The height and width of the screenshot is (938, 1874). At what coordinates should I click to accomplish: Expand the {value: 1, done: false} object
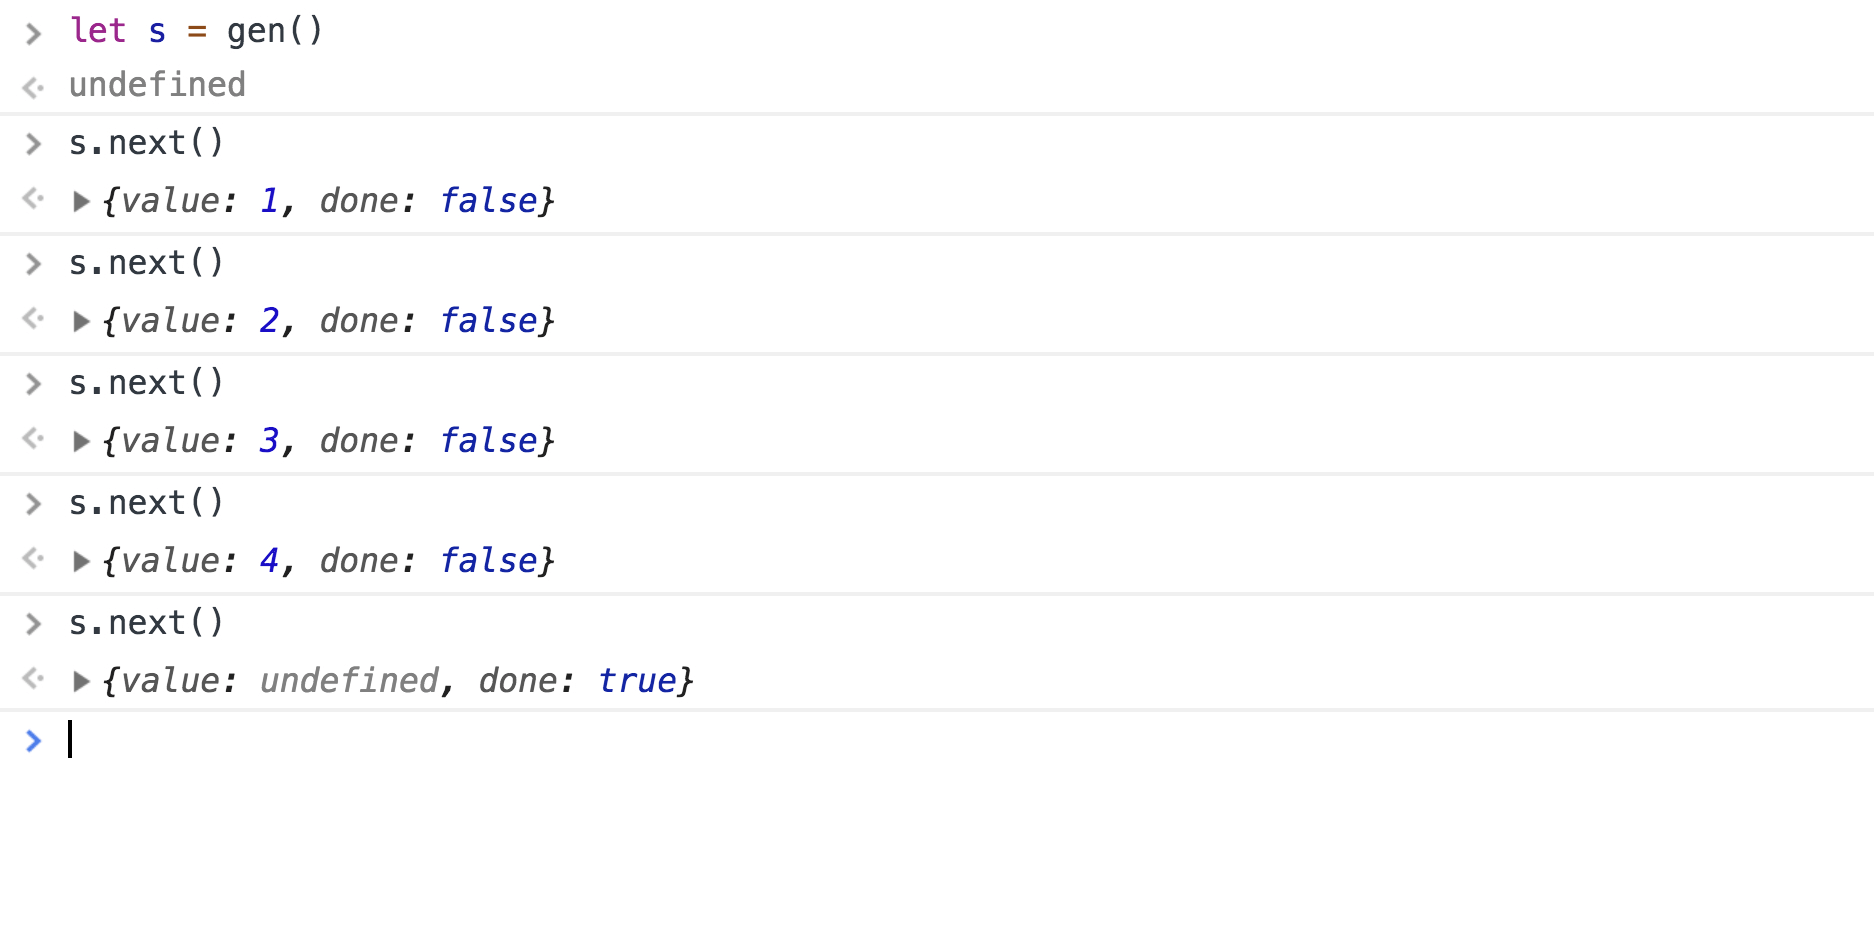[x=82, y=202]
